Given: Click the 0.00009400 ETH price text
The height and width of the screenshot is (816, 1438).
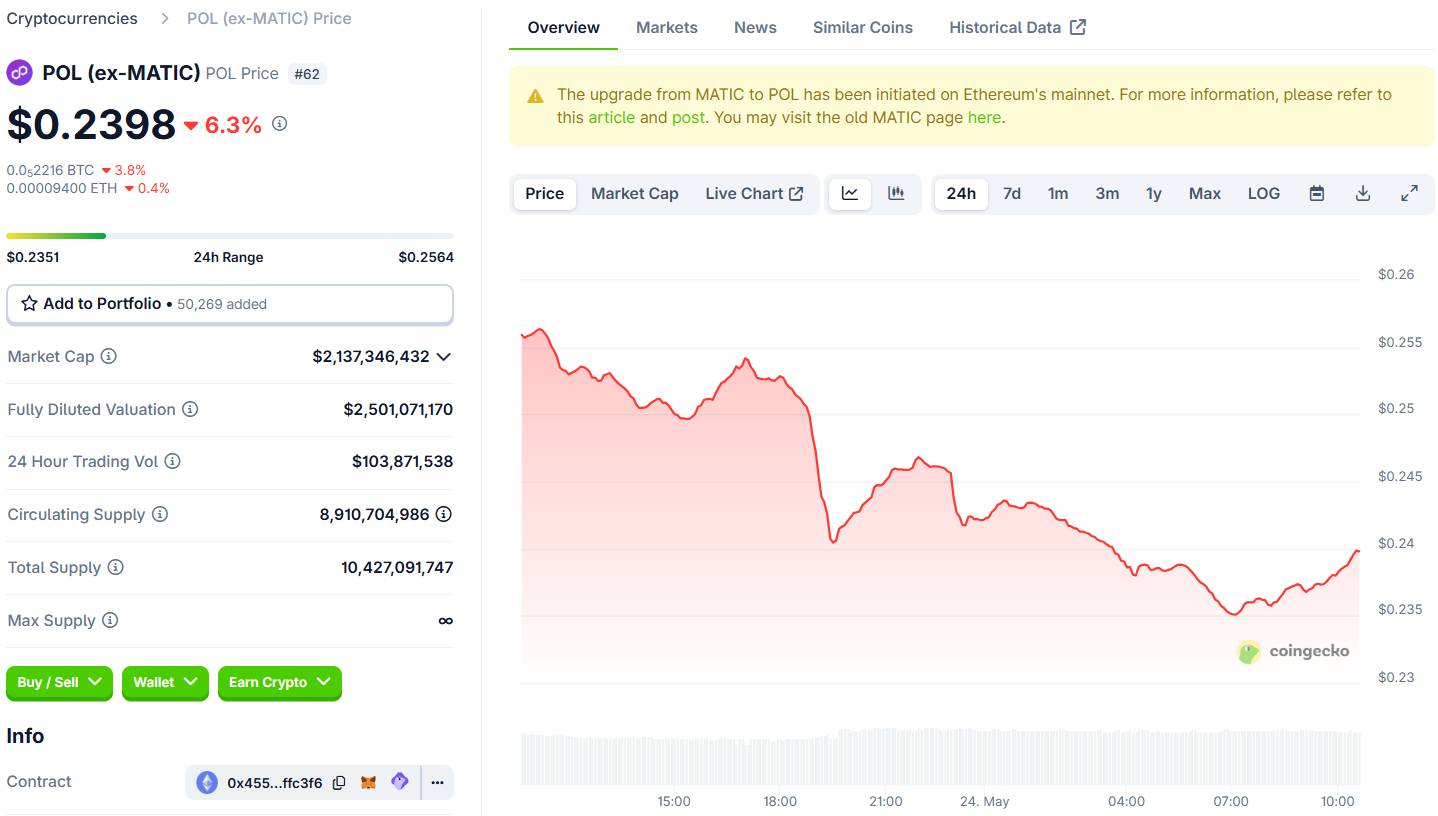Looking at the screenshot, I should (x=62, y=188).
